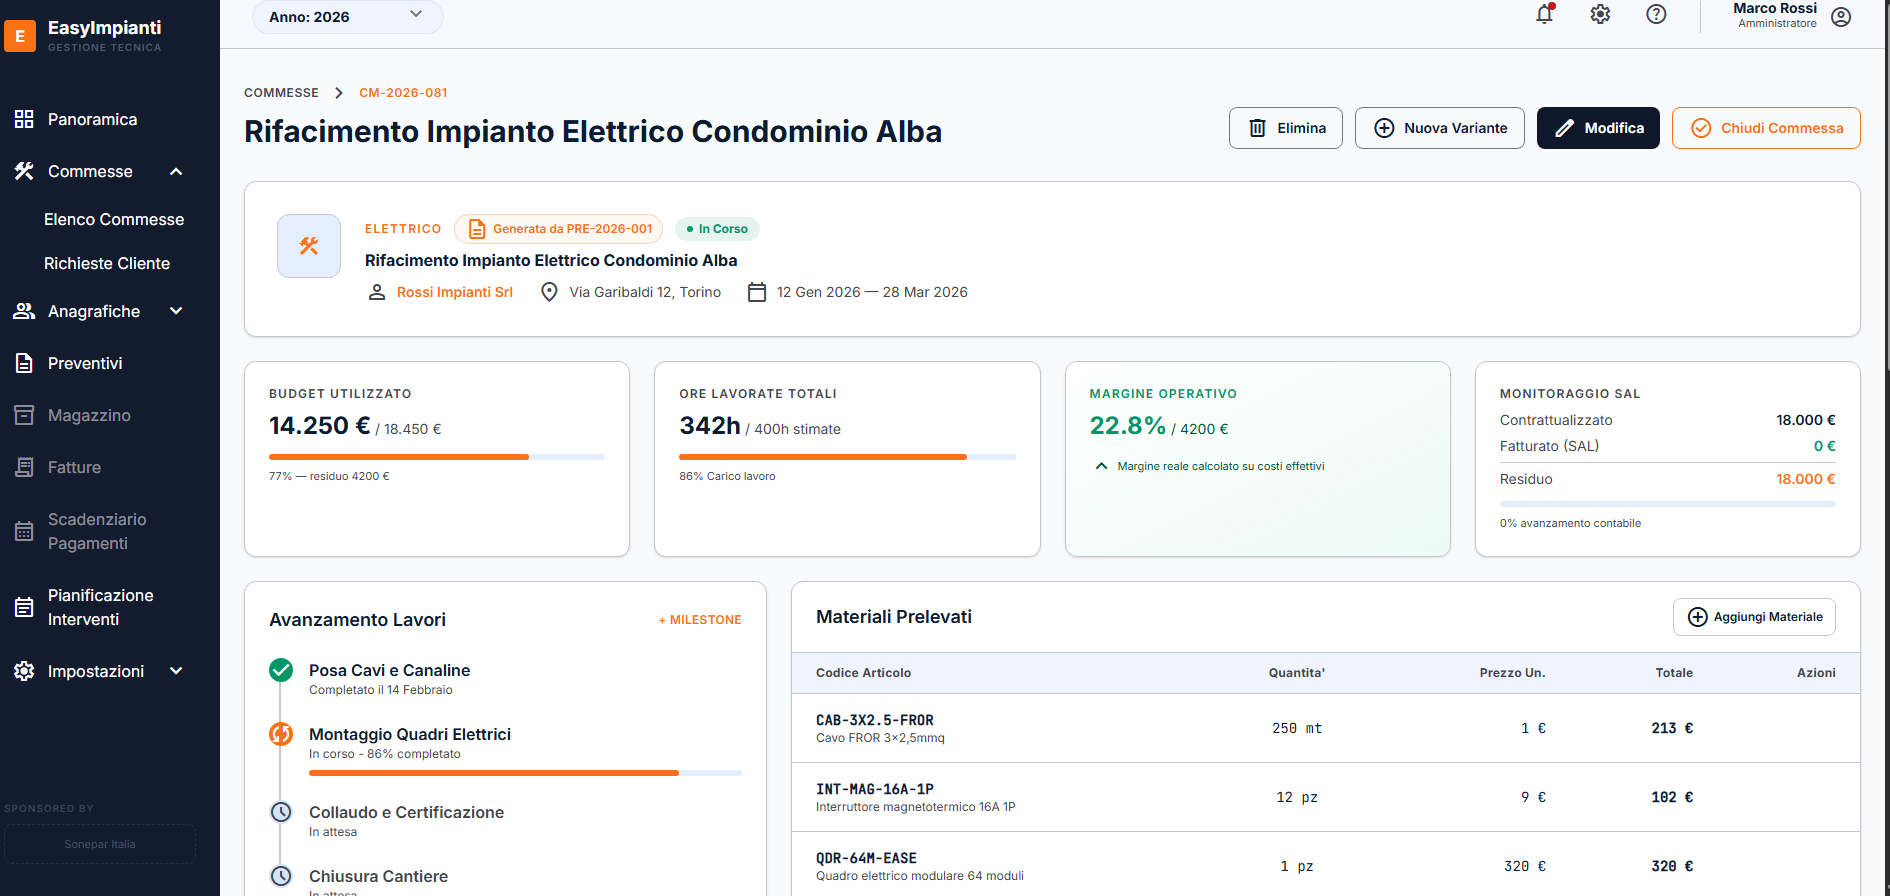The height and width of the screenshot is (896, 1890).
Task: Open the help question mark icon
Action: 1657,14
